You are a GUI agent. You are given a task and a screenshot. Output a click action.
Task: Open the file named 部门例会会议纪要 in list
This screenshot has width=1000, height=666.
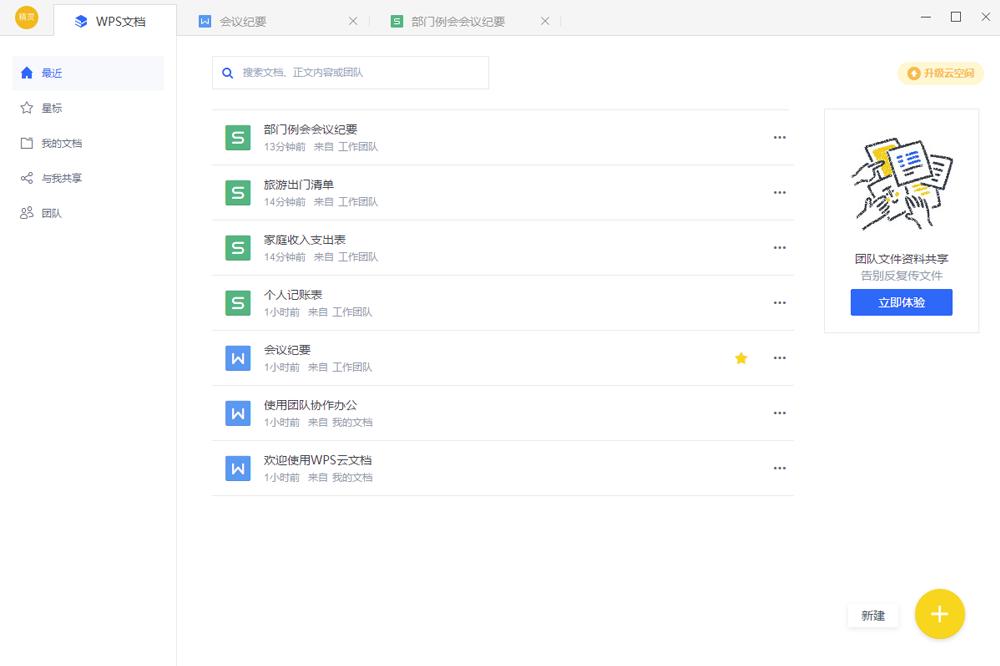click(311, 130)
